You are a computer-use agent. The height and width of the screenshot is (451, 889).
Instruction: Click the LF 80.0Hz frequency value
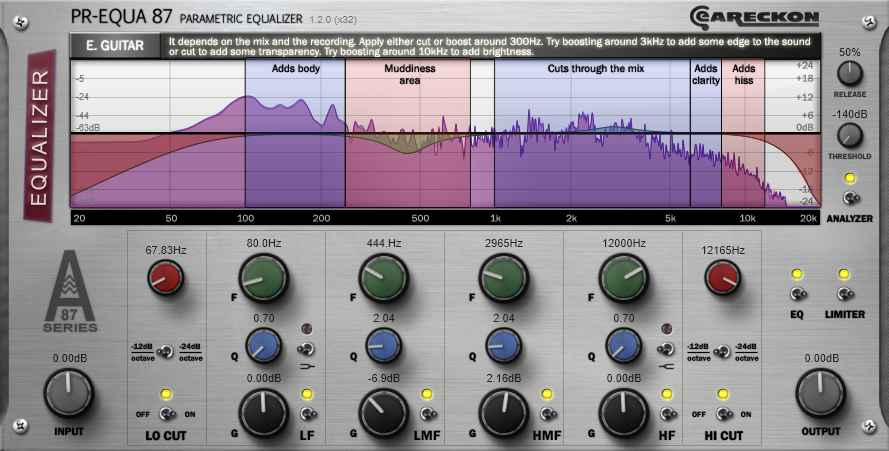[264, 243]
